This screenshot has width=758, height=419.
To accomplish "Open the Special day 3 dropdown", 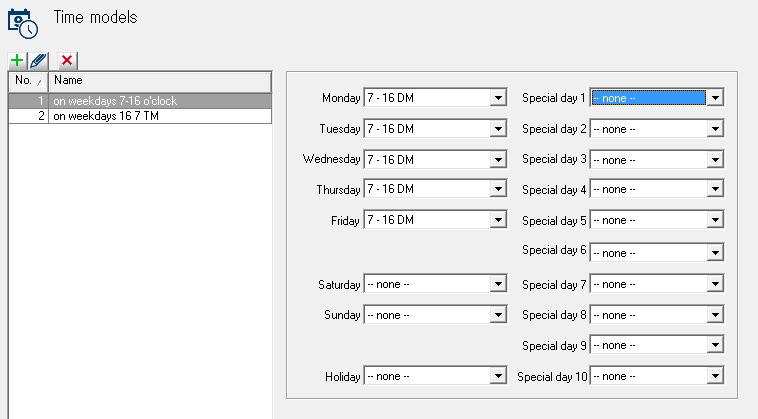I will click(656, 159).
